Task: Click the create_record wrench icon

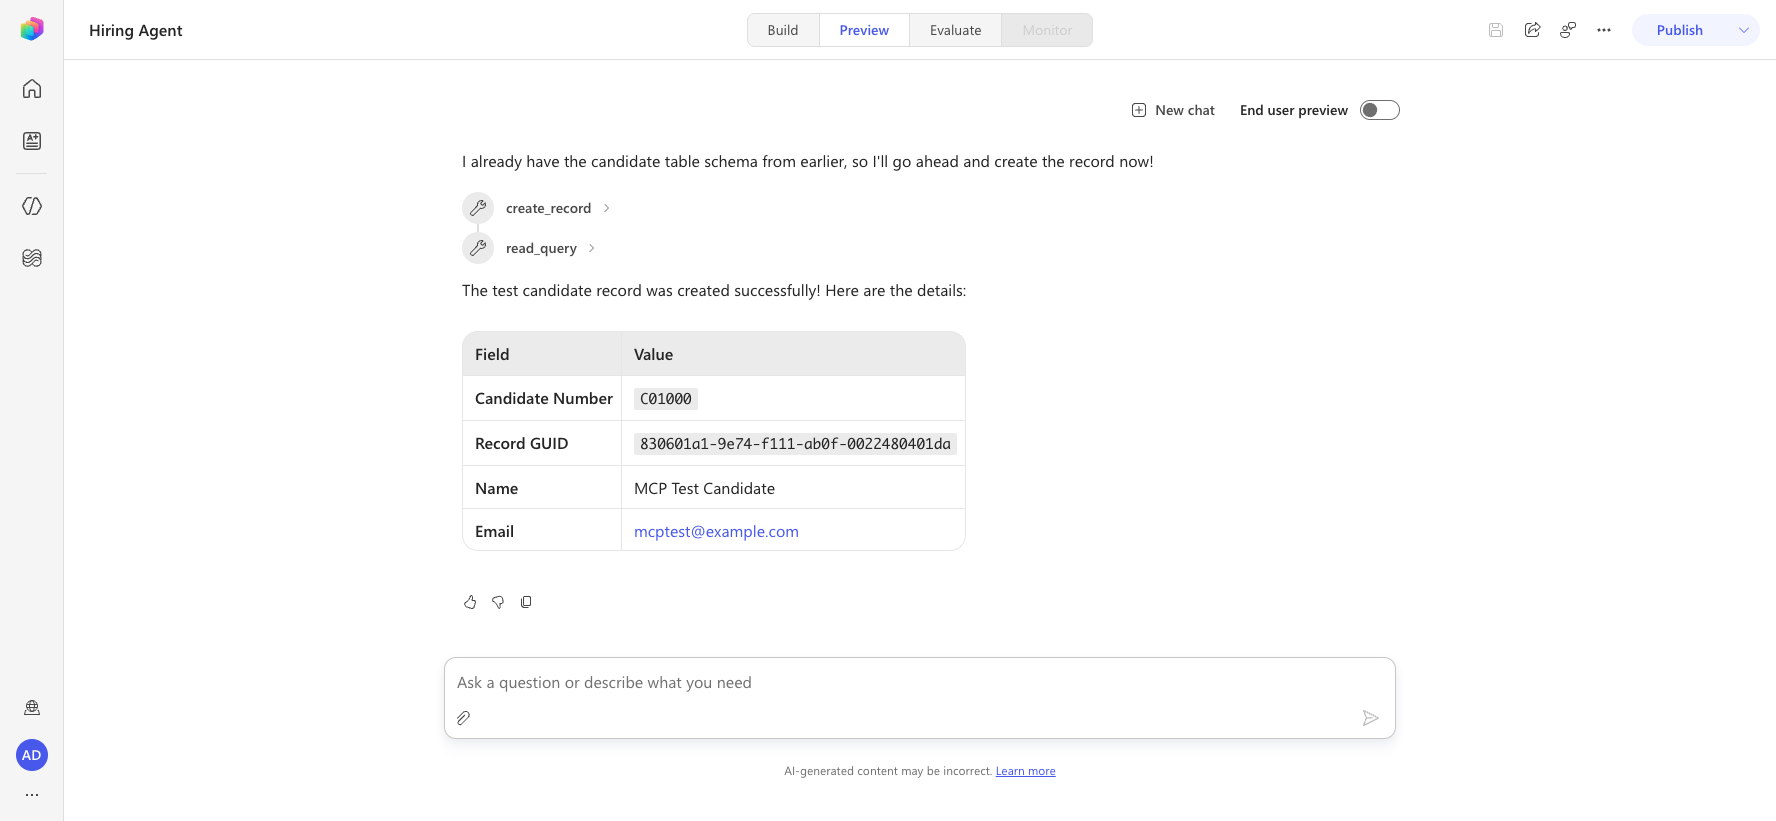Action: click(x=478, y=208)
